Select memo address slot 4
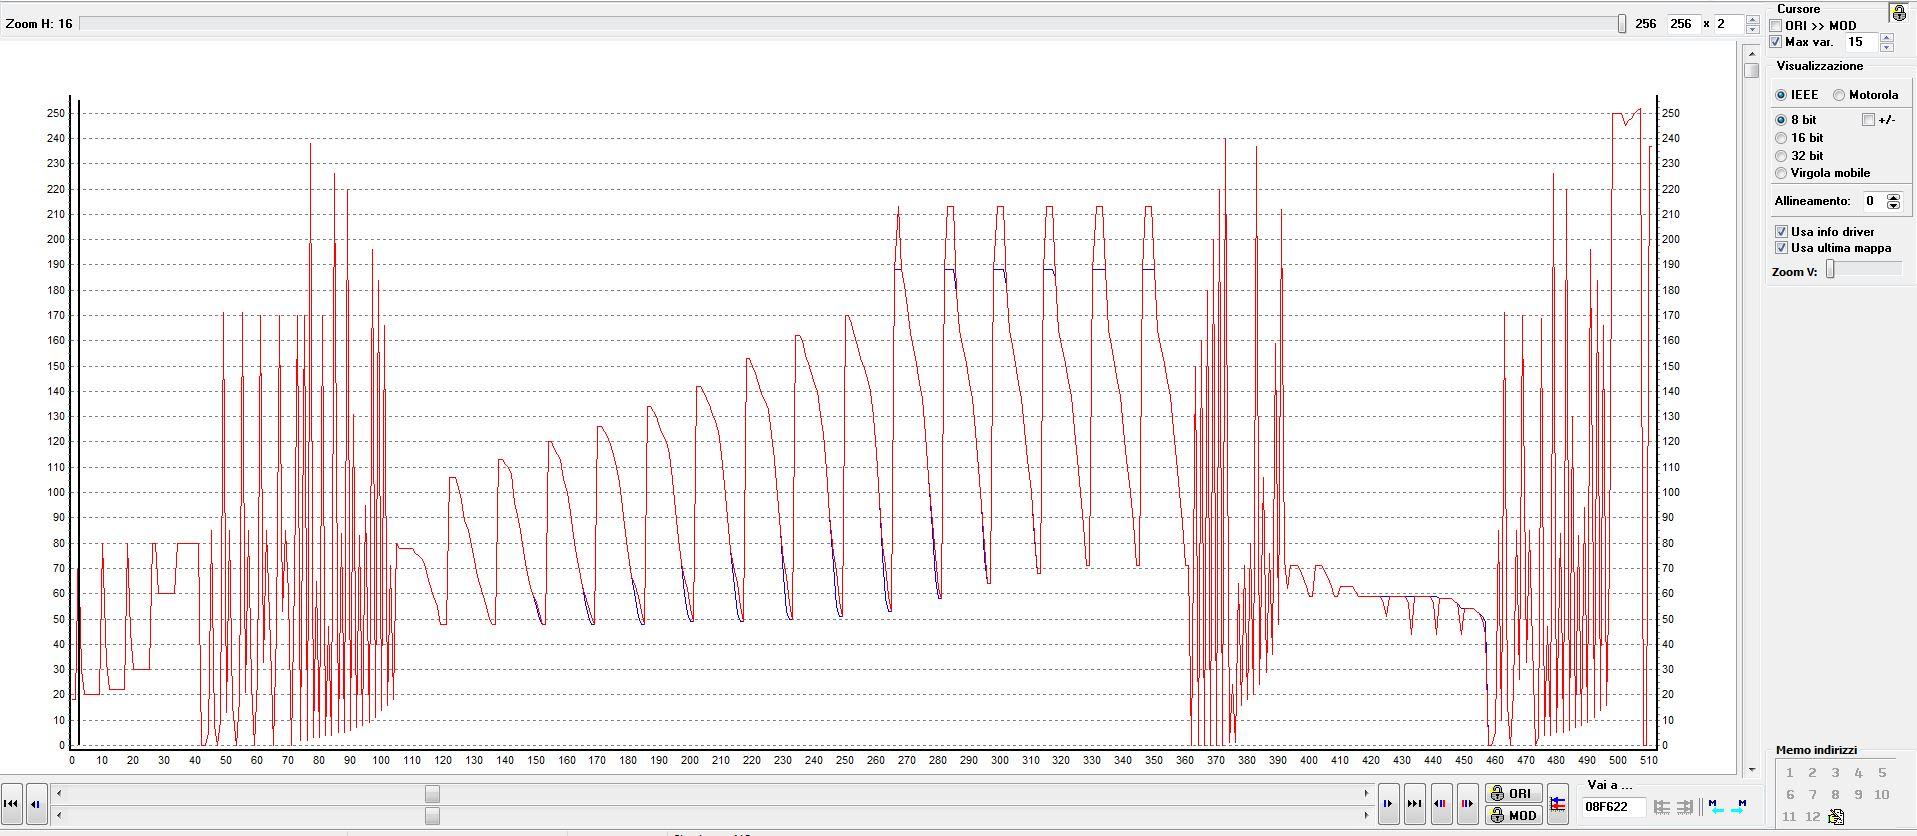The width and height of the screenshot is (1917, 836). click(1858, 773)
